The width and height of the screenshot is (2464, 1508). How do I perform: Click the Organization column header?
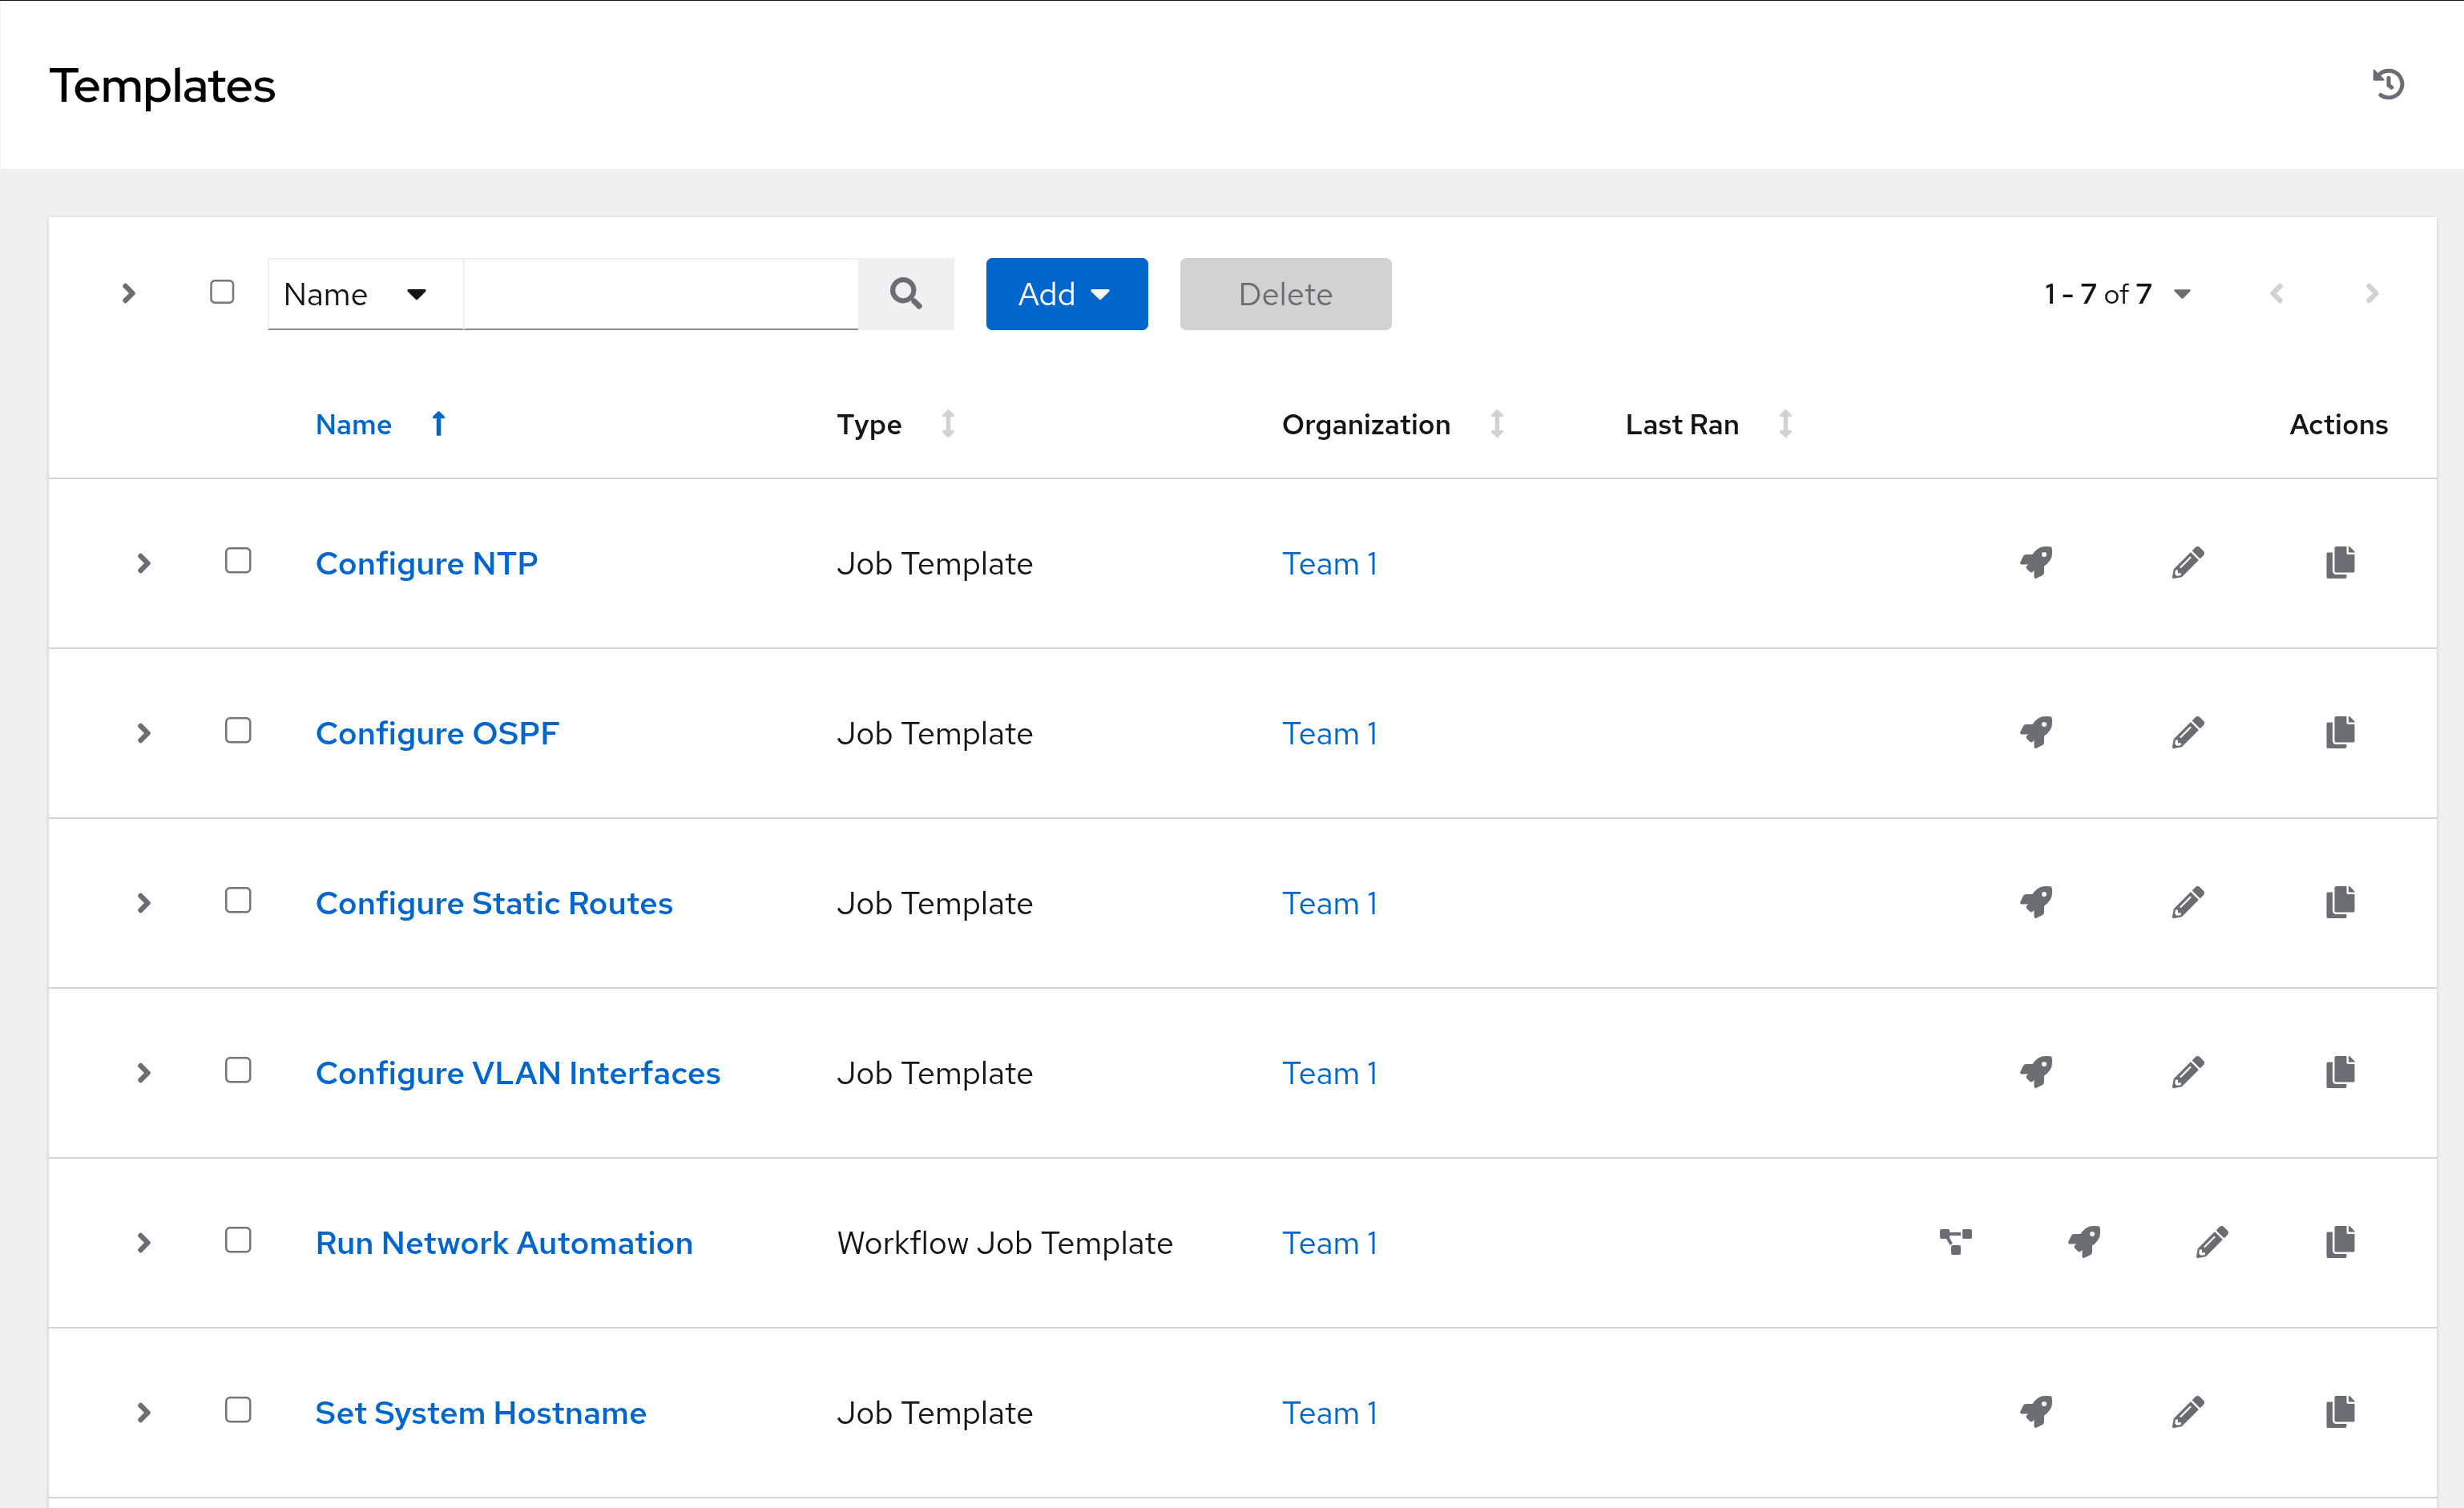click(1366, 425)
